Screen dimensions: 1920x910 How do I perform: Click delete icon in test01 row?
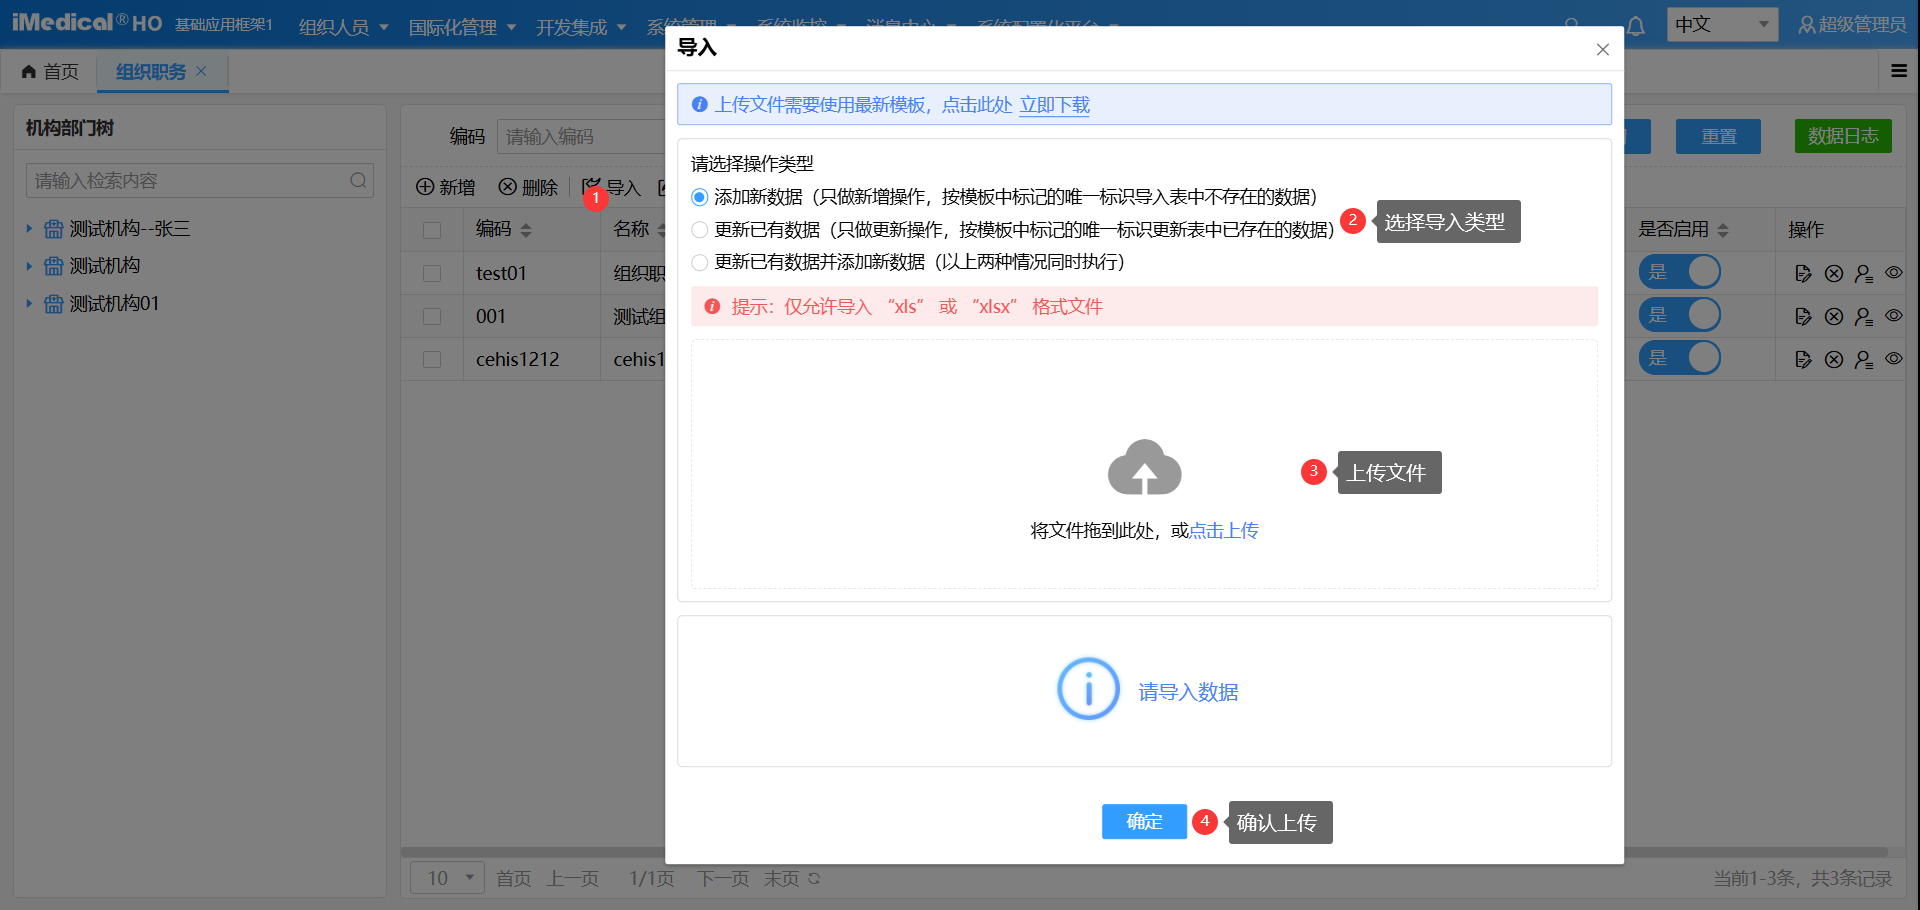click(1833, 273)
